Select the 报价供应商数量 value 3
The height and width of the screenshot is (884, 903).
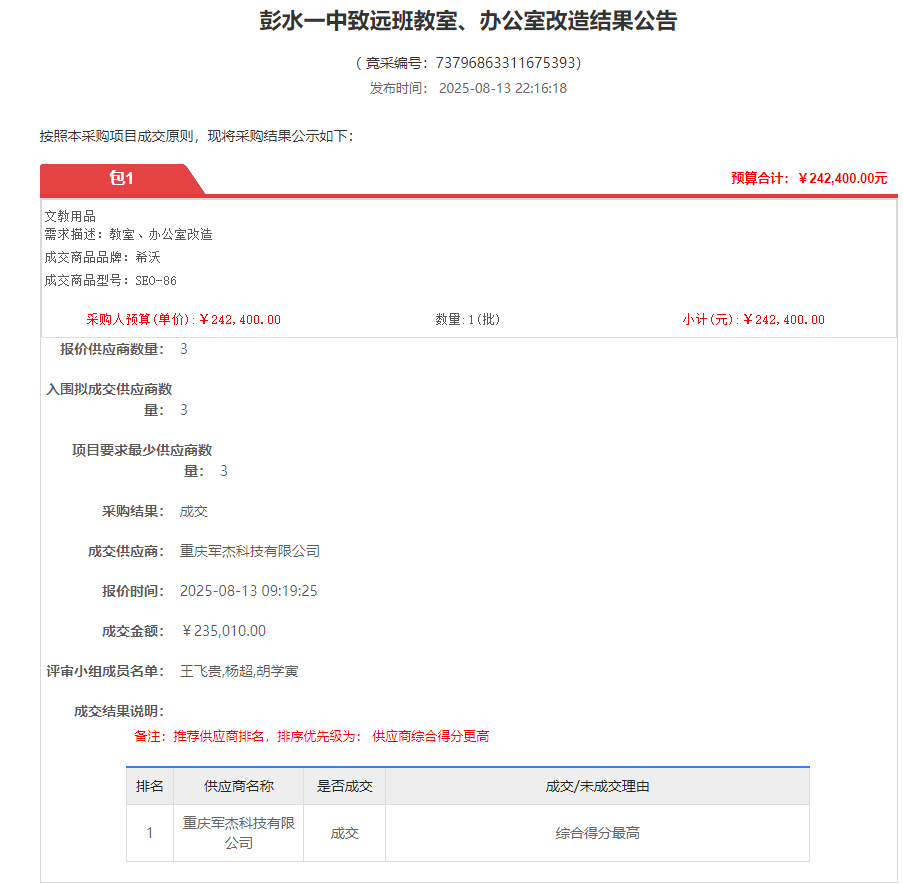pos(183,348)
